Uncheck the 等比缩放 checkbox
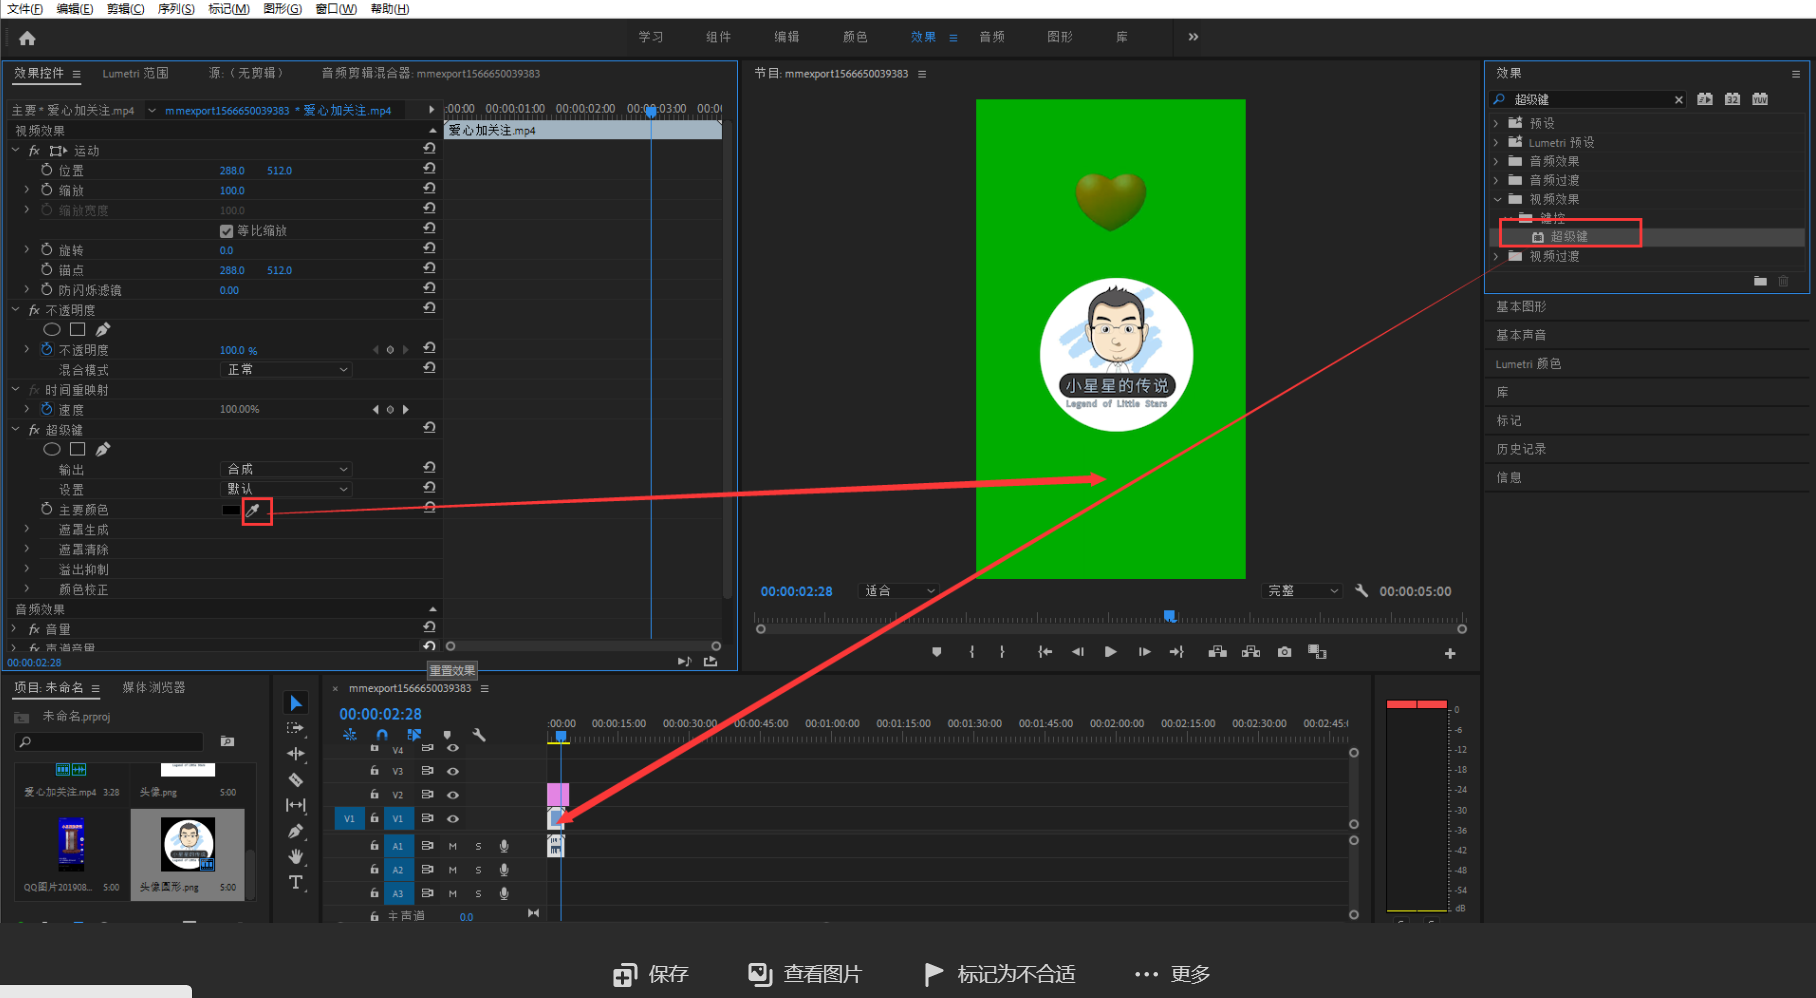 (x=227, y=231)
